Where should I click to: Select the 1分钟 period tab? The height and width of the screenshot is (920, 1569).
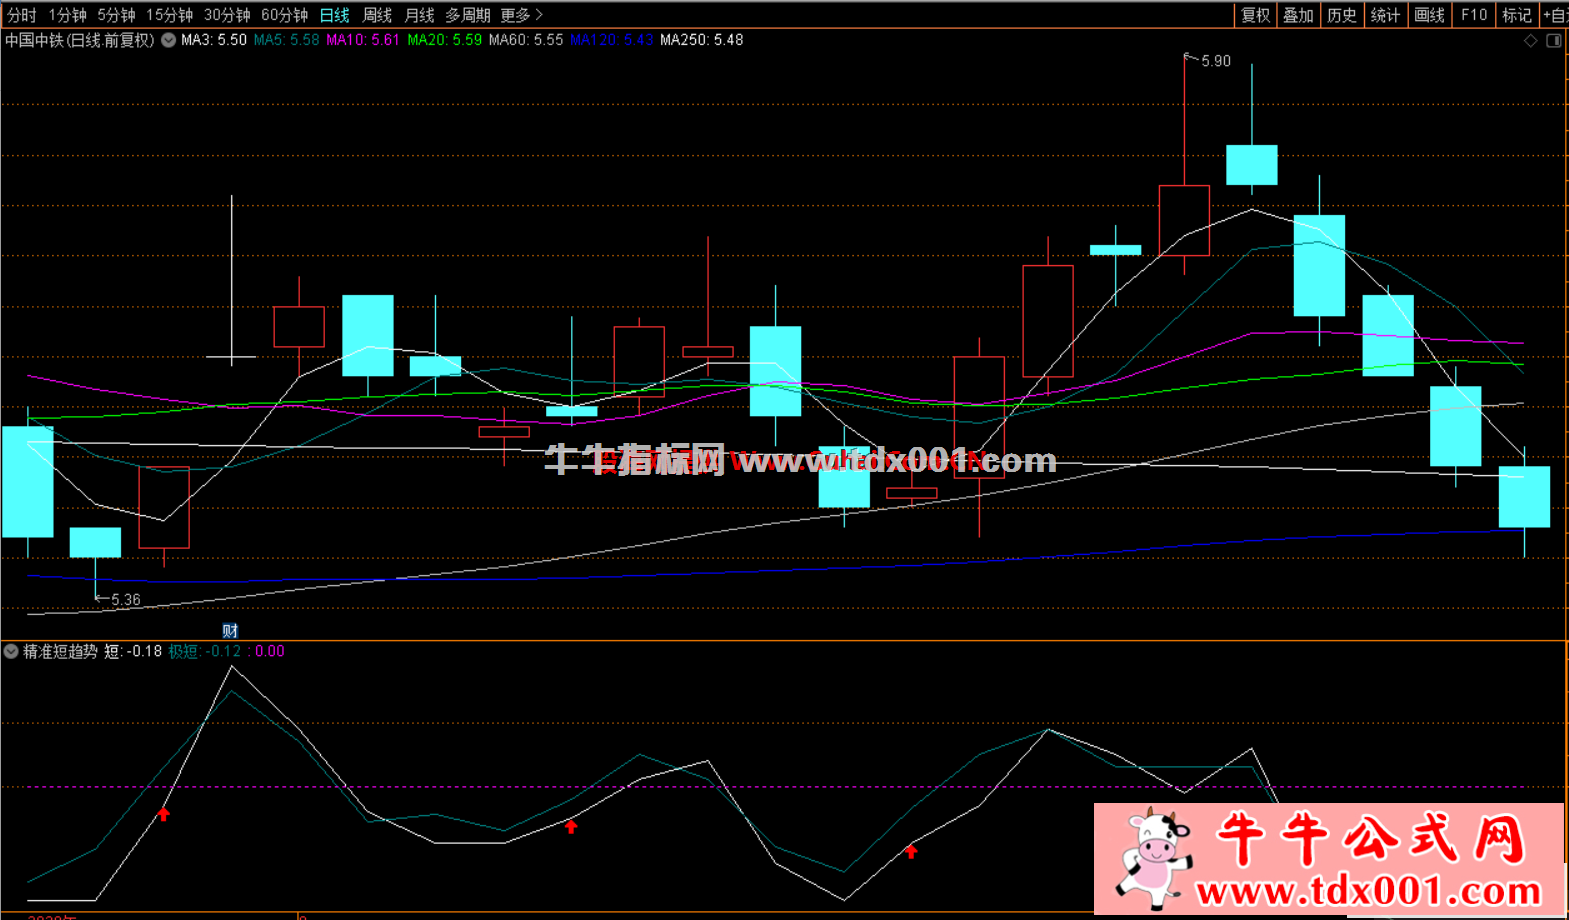coord(67,15)
